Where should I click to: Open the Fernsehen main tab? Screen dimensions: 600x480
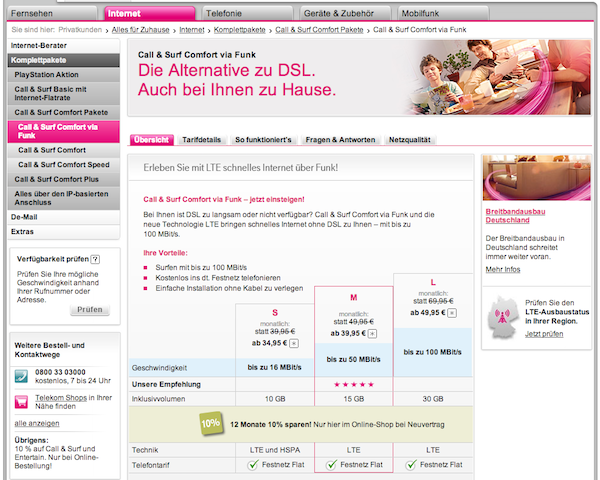[x=52, y=13]
